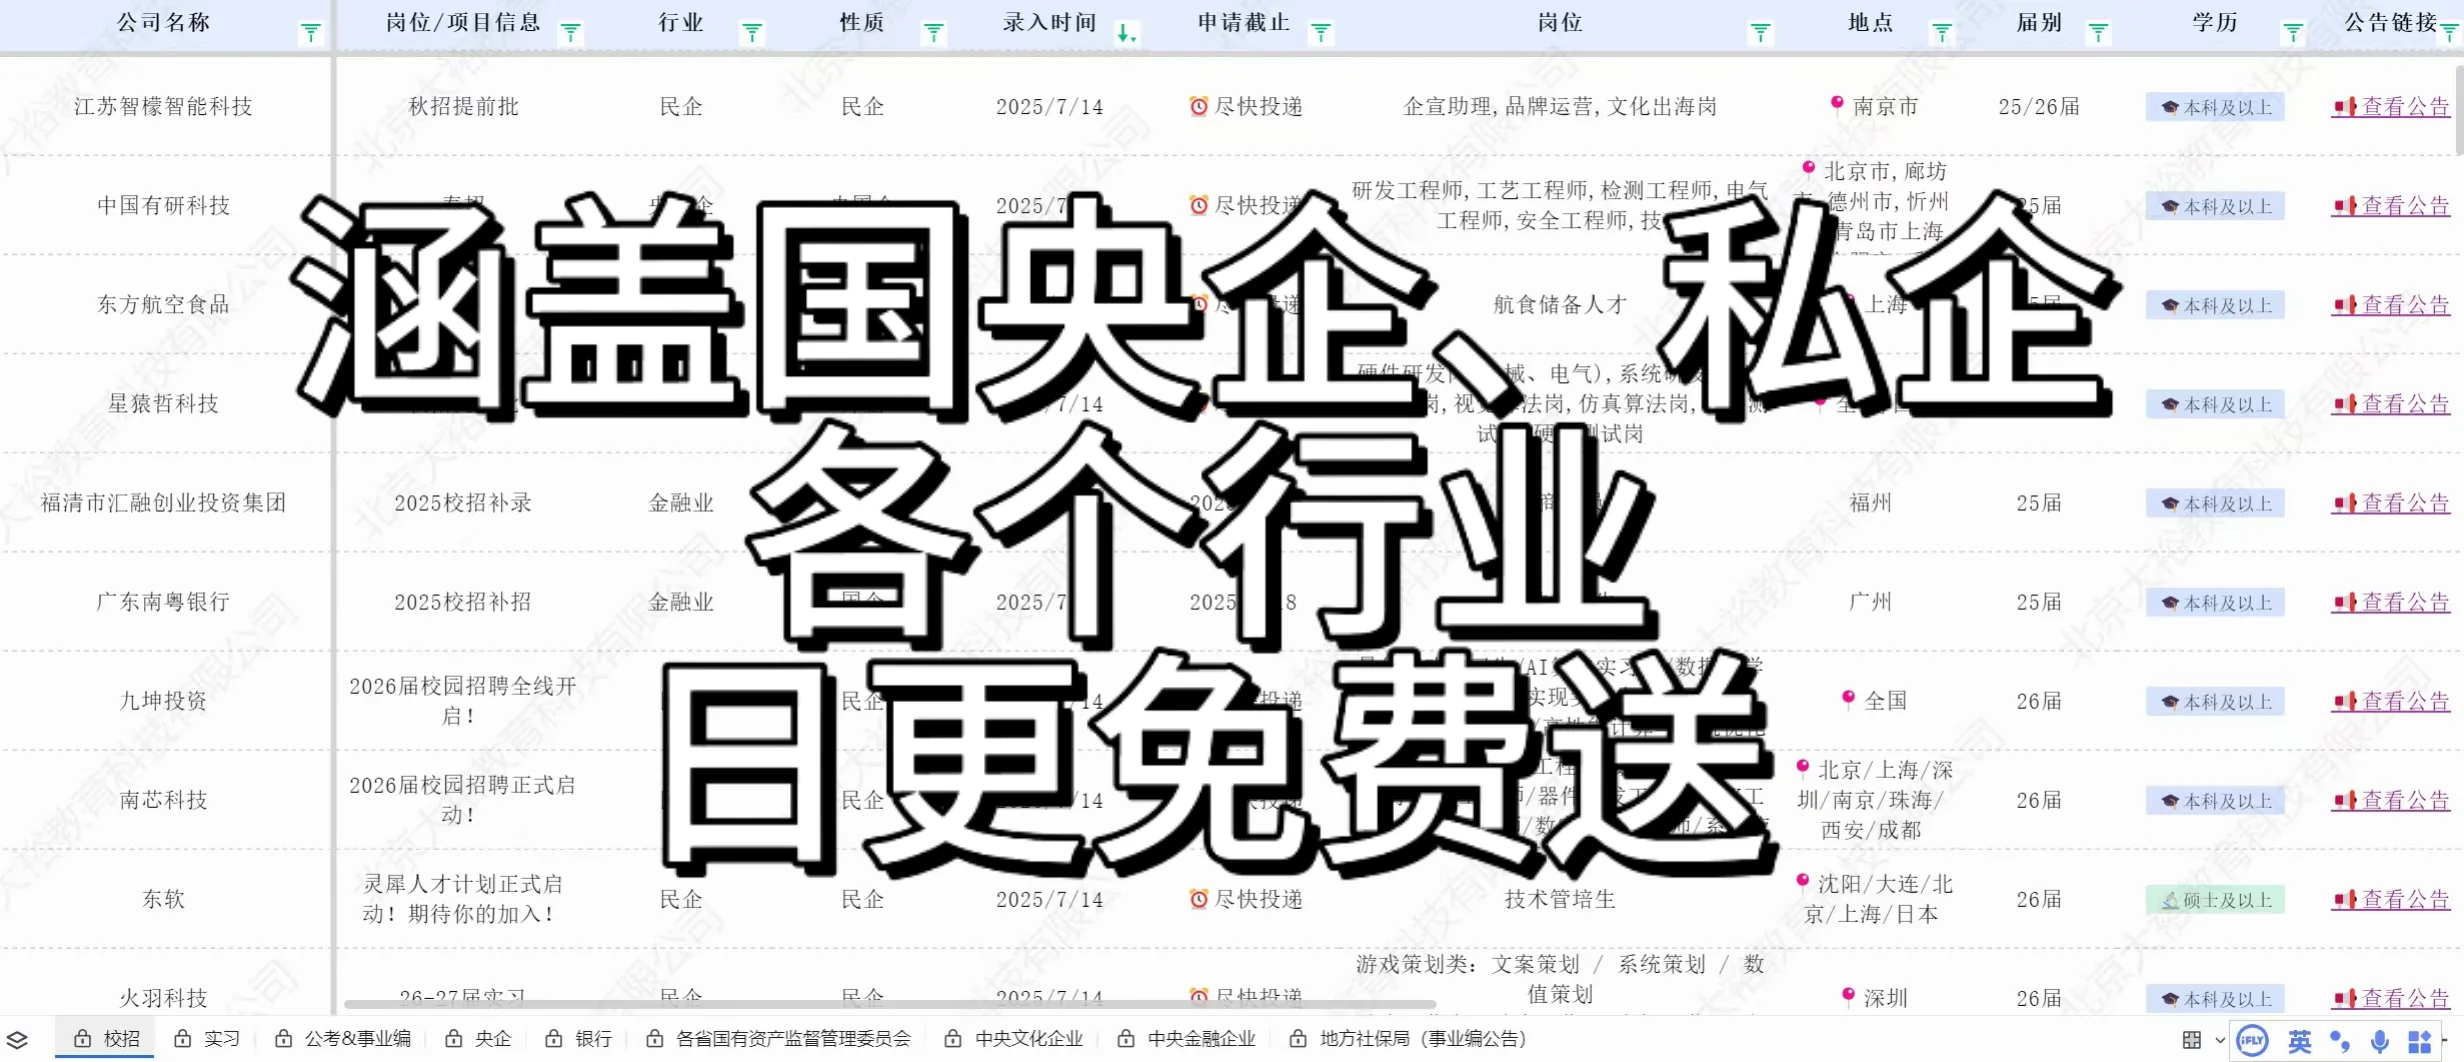Select the 2025校招补录 cell
Image resolution: width=2464 pixels, height=1062 pixels.
point(463,503)
